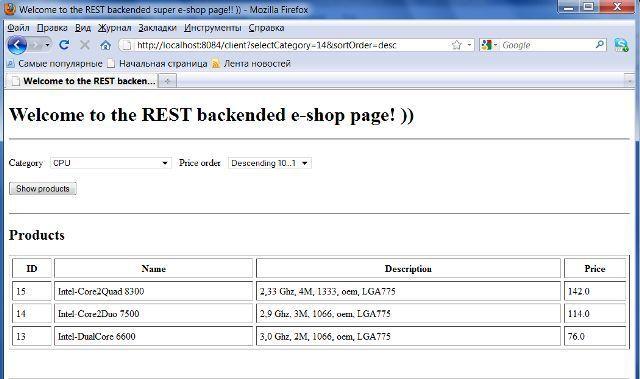
Task: Open the Category dropdown showing CPU
Action: click(111, 163)
